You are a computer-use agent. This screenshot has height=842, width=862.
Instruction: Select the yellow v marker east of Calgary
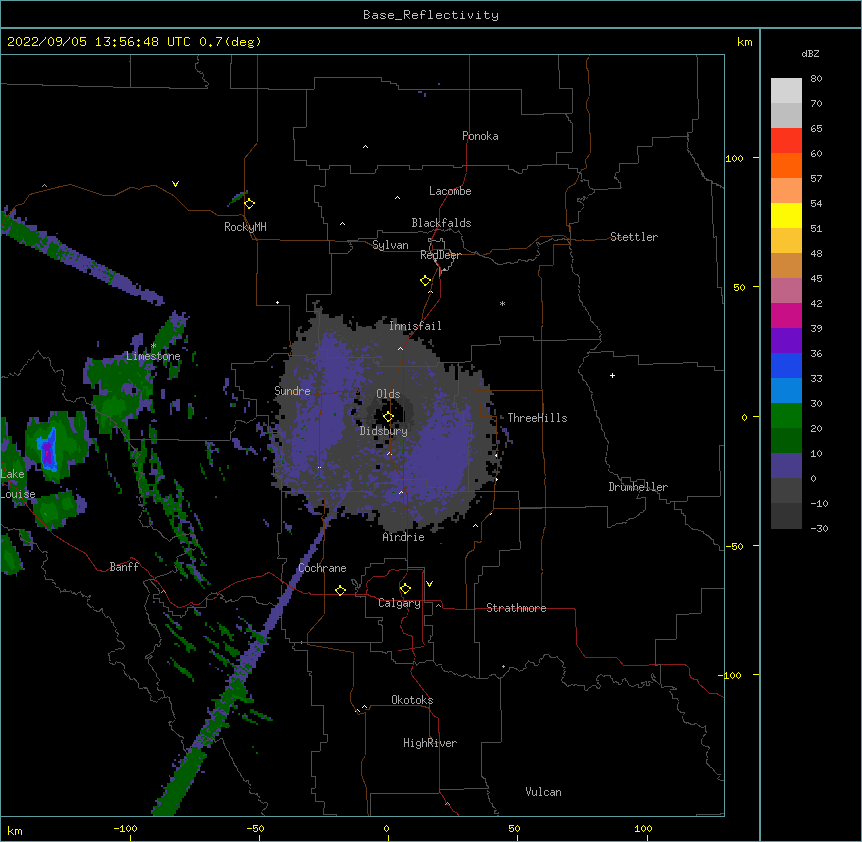[x=429, y=584]
